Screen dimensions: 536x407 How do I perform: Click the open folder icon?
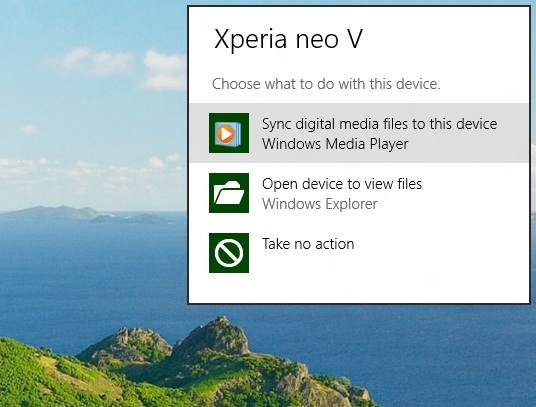click(x=229, y=193)
